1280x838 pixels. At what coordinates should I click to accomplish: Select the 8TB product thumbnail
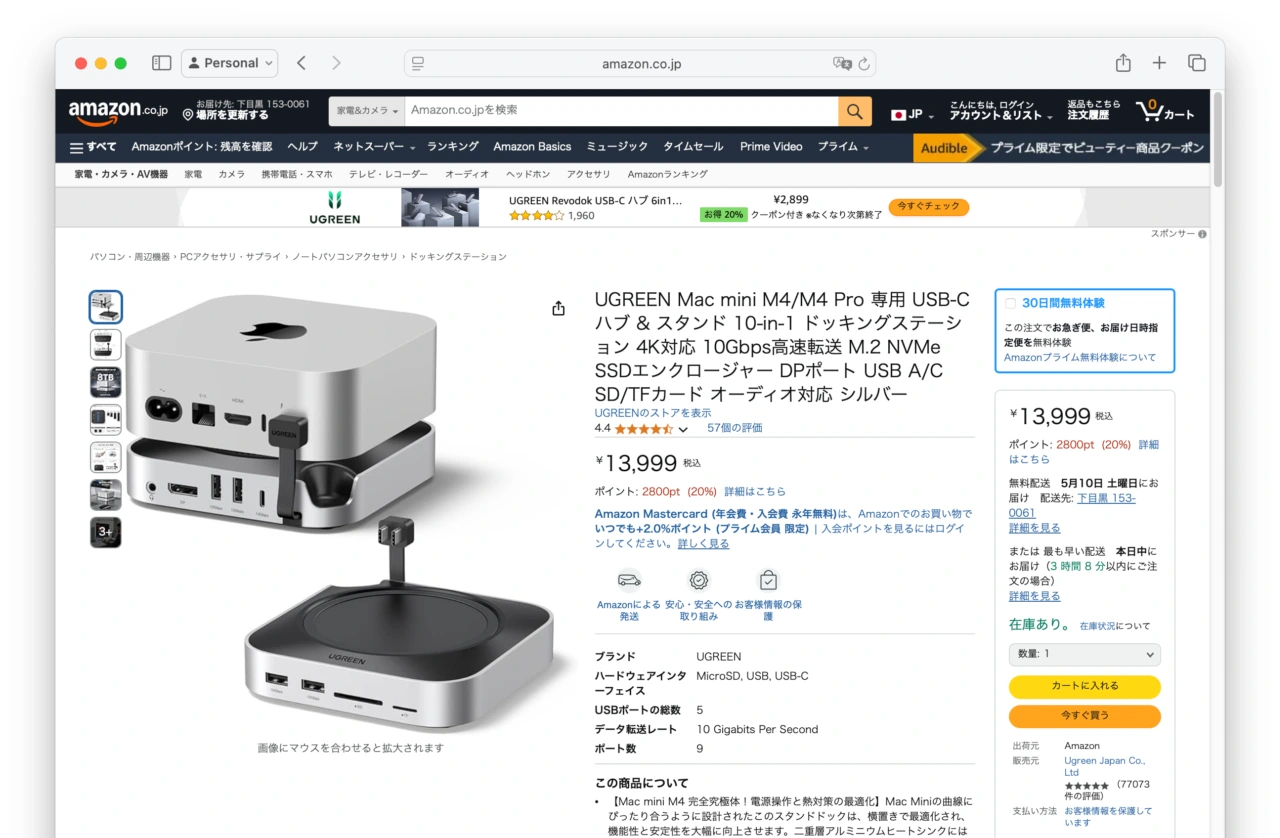[105, 382]
